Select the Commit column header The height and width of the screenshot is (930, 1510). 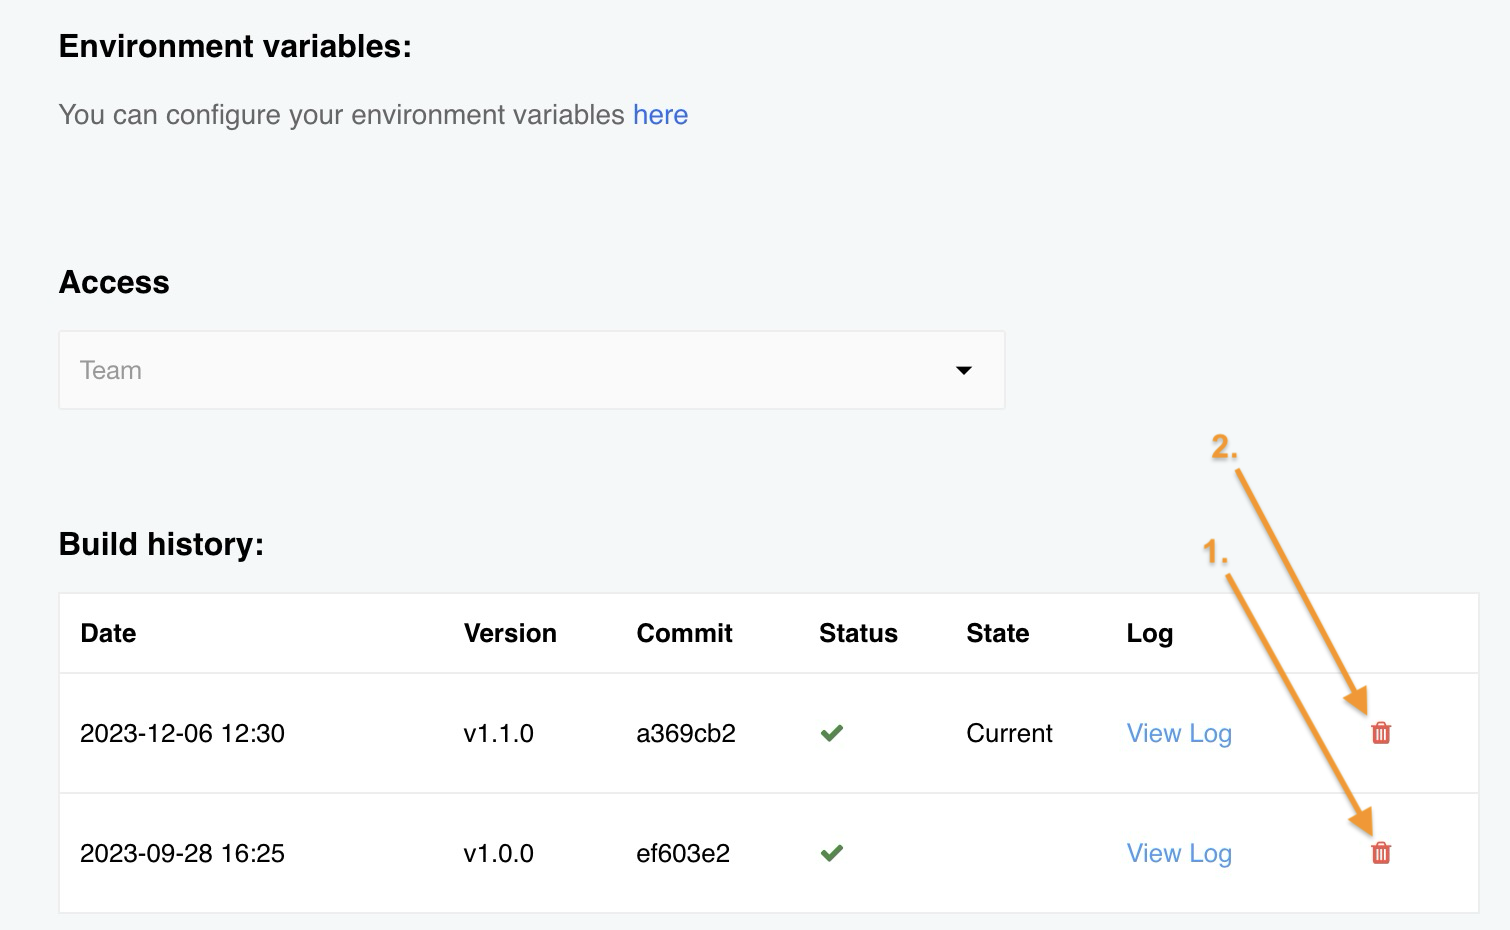coord(684,633)
